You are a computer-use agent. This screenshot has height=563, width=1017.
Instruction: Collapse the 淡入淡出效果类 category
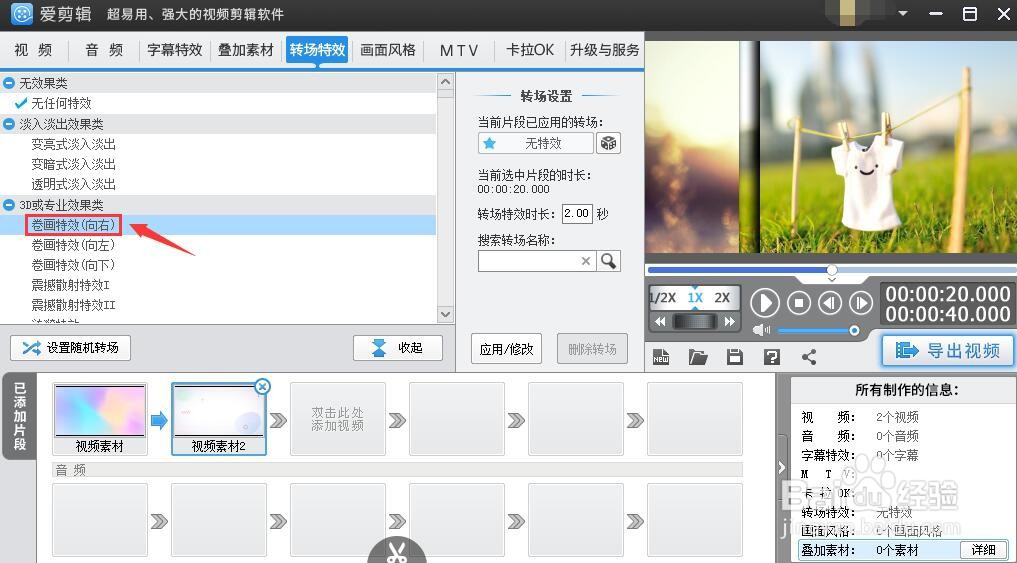pos(9,123)
